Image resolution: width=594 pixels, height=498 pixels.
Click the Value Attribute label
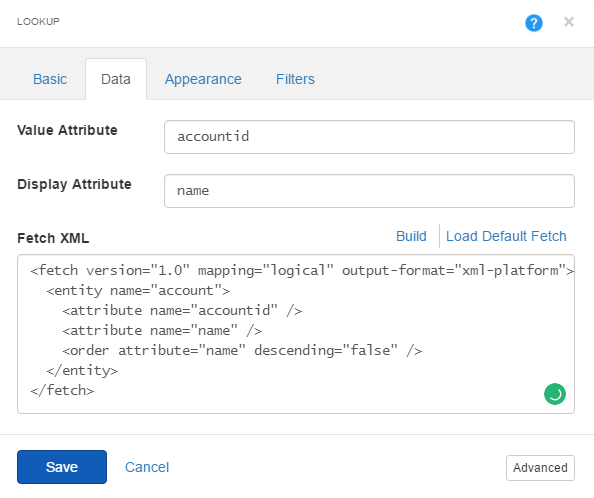(67, 130)
